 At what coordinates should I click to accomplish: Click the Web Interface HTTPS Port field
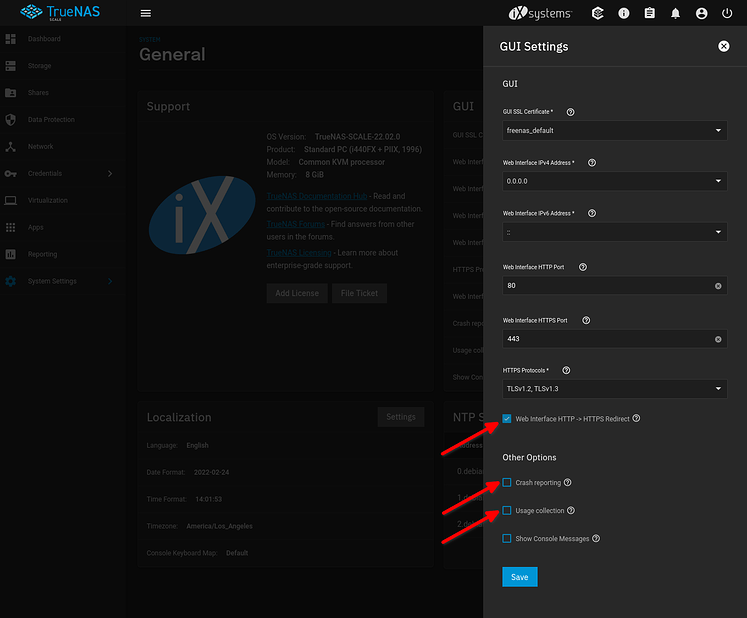606,339
